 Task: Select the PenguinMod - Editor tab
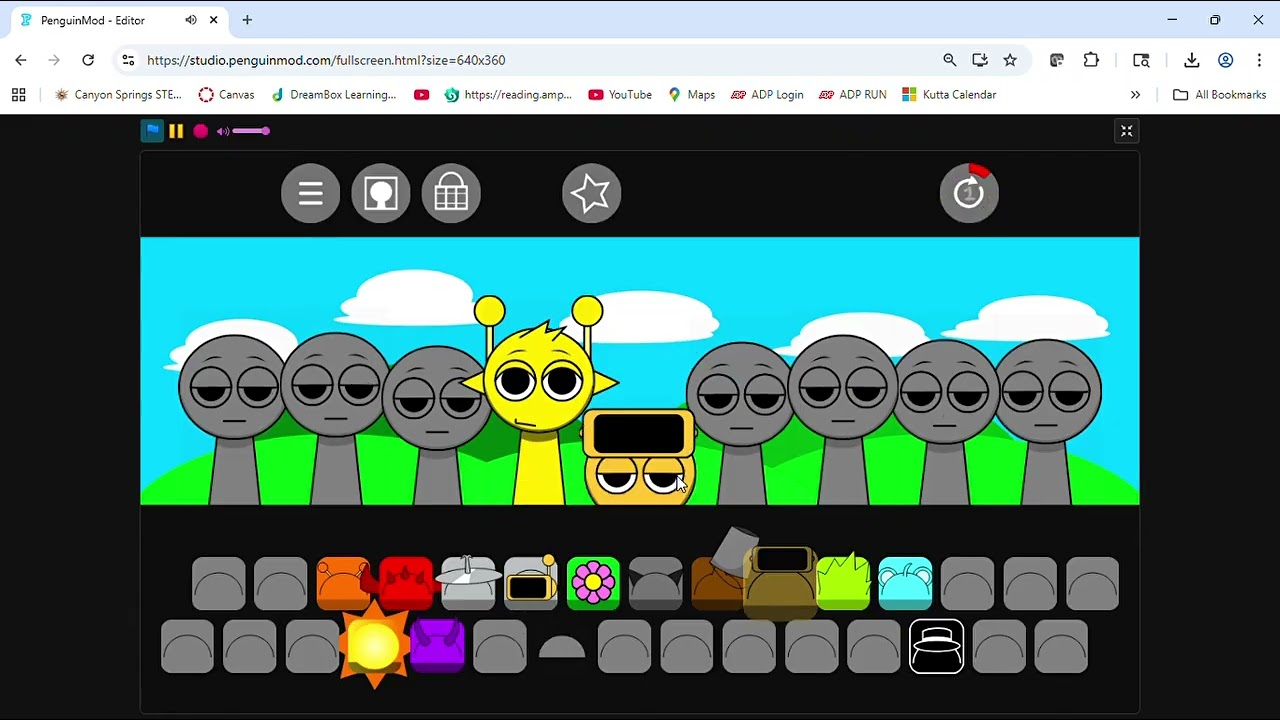pyautogui.click(x=117, y=20)
